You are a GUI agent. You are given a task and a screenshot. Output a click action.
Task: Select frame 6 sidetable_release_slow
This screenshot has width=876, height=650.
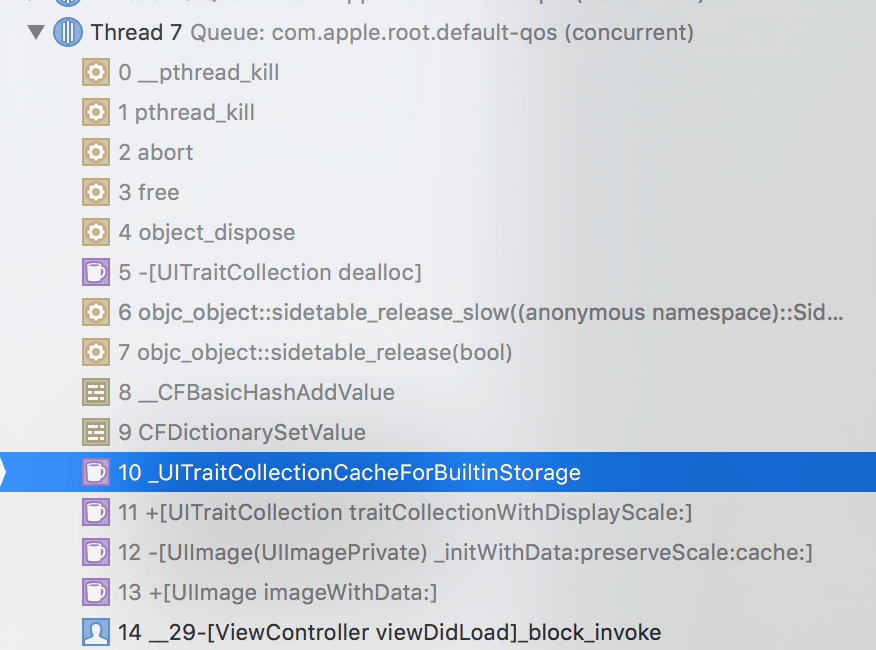tap(480, 312)
